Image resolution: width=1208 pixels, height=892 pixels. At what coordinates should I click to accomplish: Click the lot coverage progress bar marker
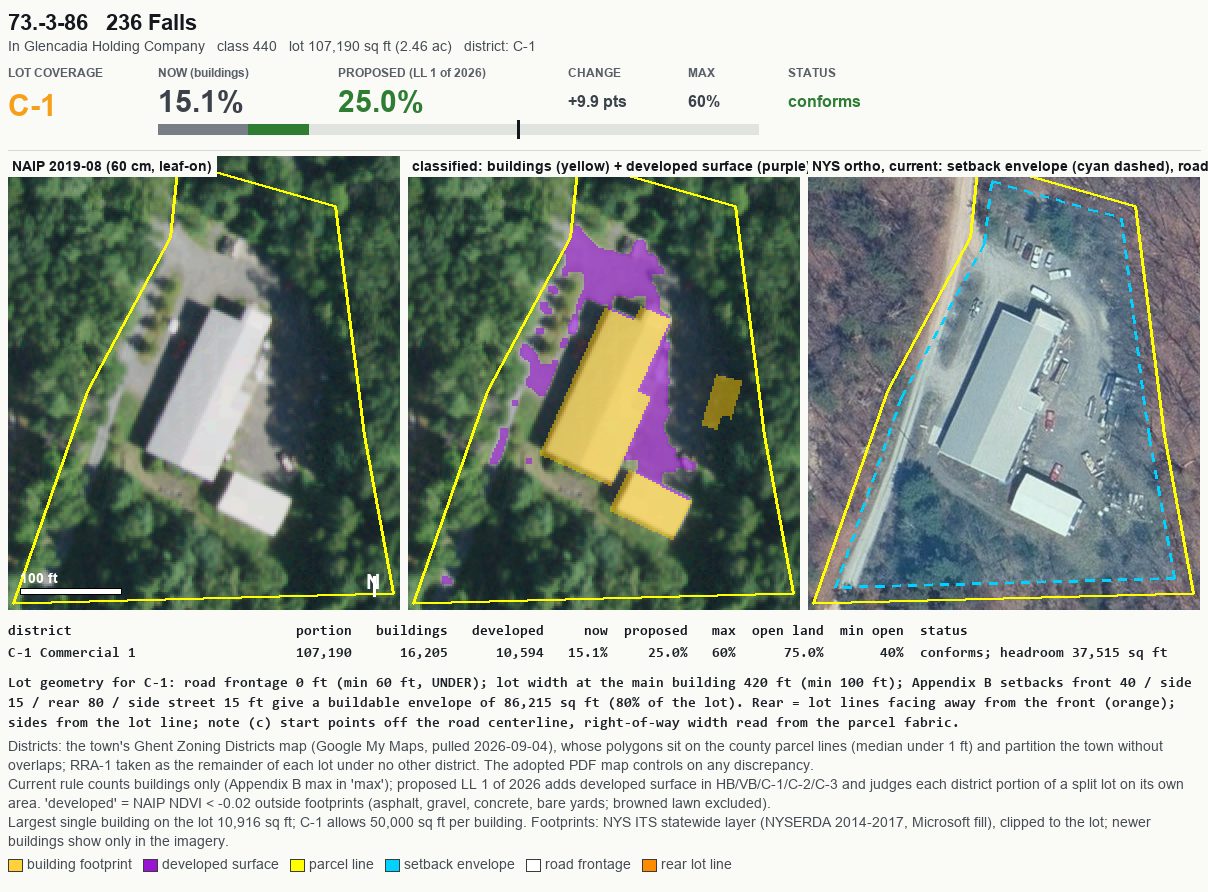[x=518, y=129]
